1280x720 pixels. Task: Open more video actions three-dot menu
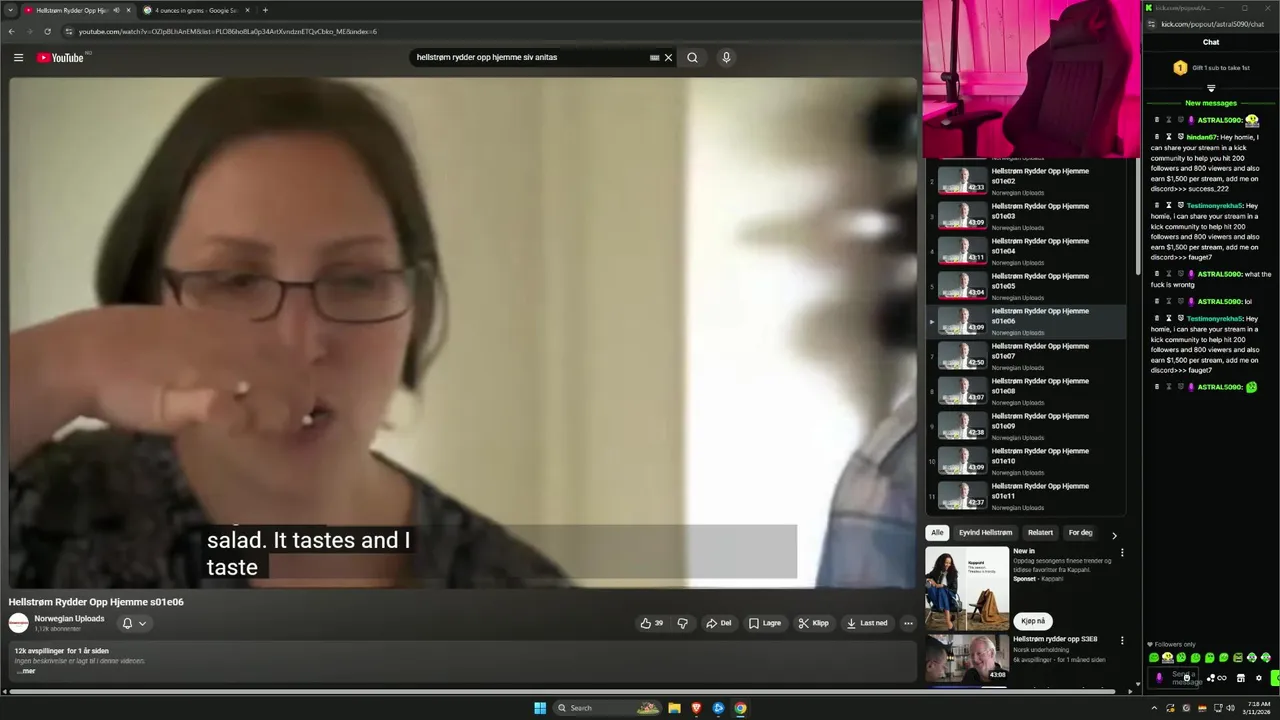point(908,623)
